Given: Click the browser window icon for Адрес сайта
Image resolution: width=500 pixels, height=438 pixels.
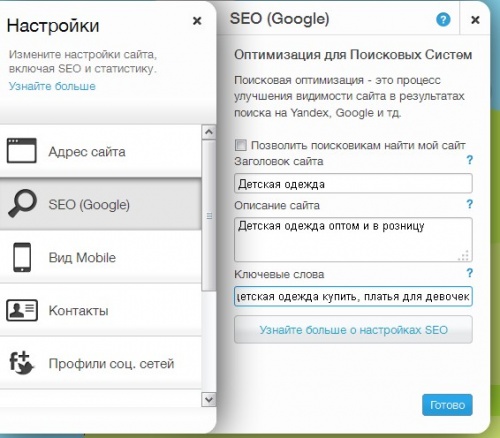Looking at the screenshot, I should coord(22,151).
